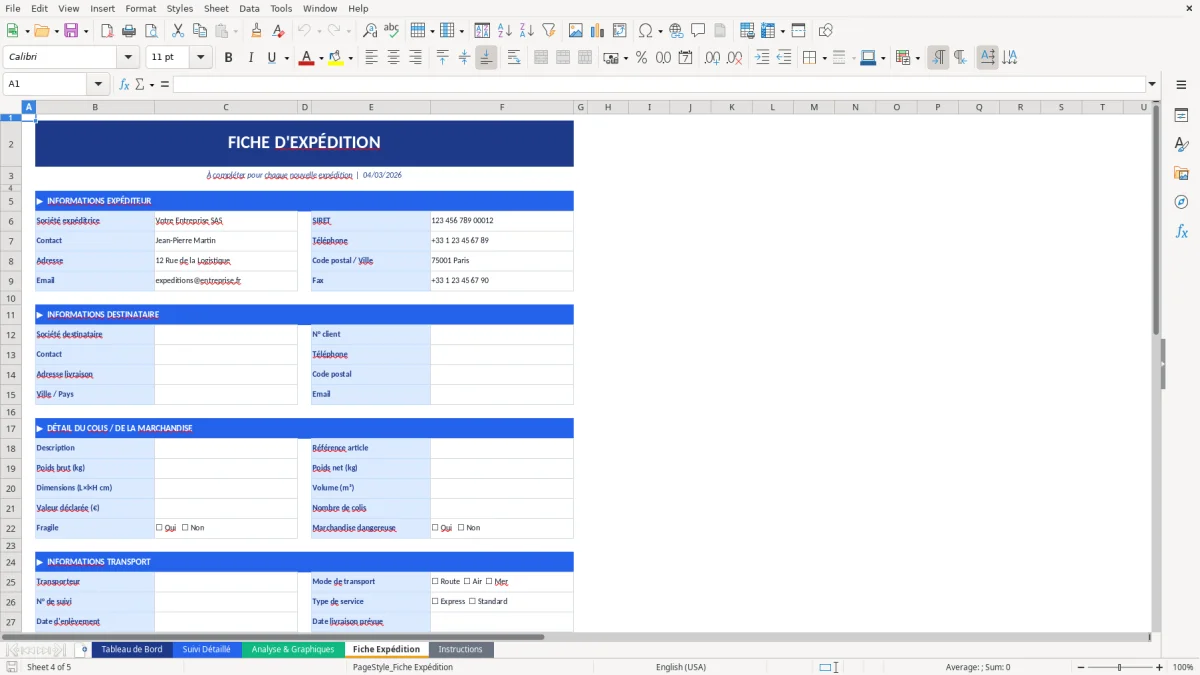The height and width of the screenshot is (675, 1200).
Task: Open Borders dropdown arrow
Action: click(x=824, y=58)
